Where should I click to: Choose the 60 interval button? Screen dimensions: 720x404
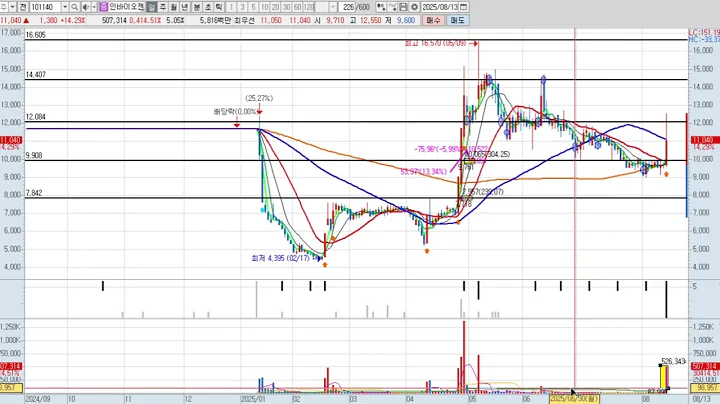click(x=298, y=7)
